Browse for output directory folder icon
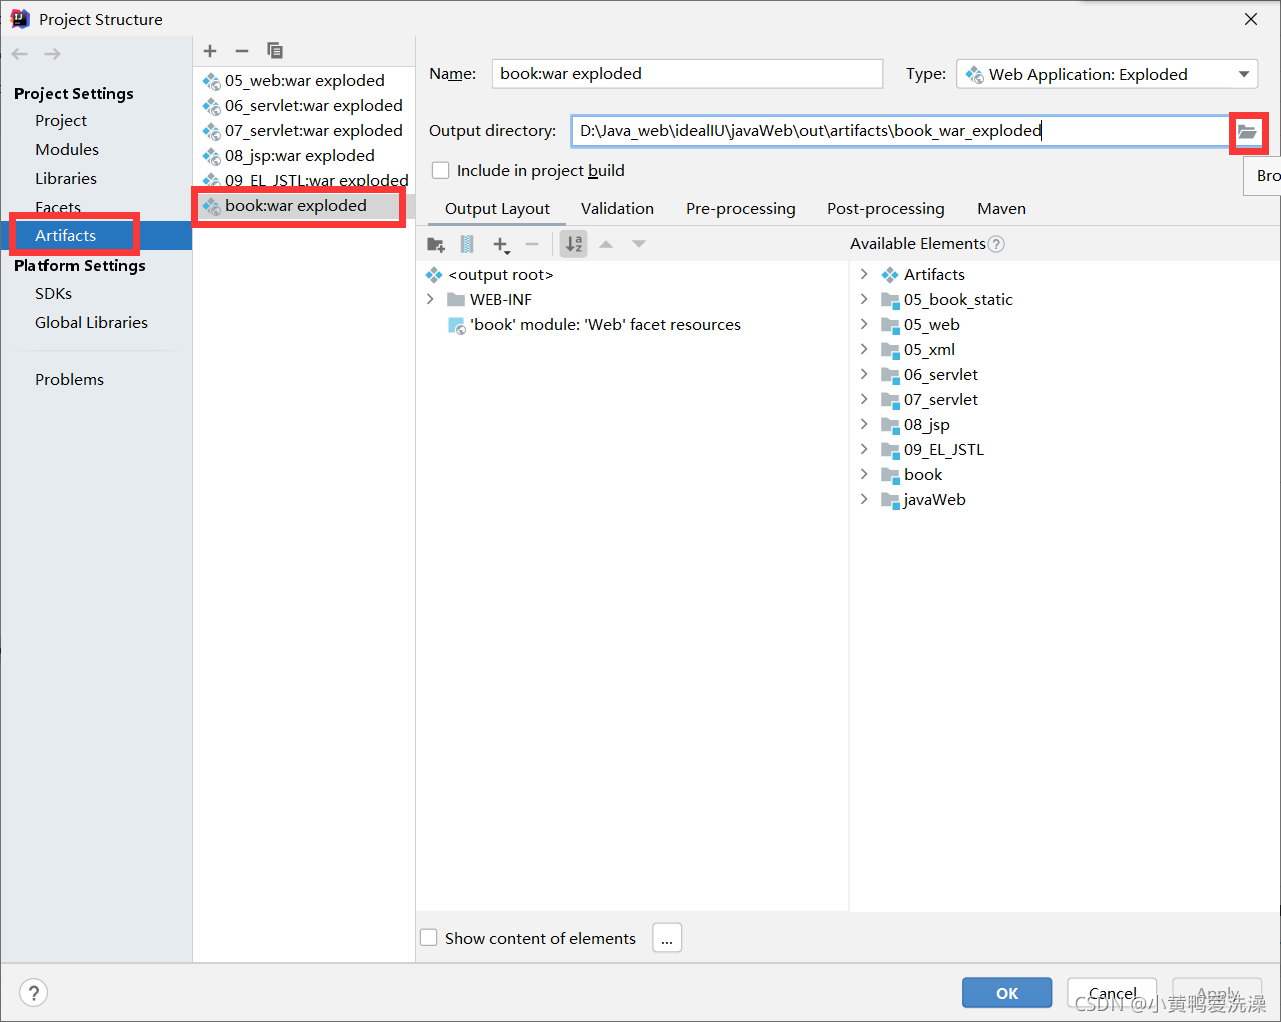Image resolution: width=1281 pixels, height=1022 pixels. coord(1247,131)
